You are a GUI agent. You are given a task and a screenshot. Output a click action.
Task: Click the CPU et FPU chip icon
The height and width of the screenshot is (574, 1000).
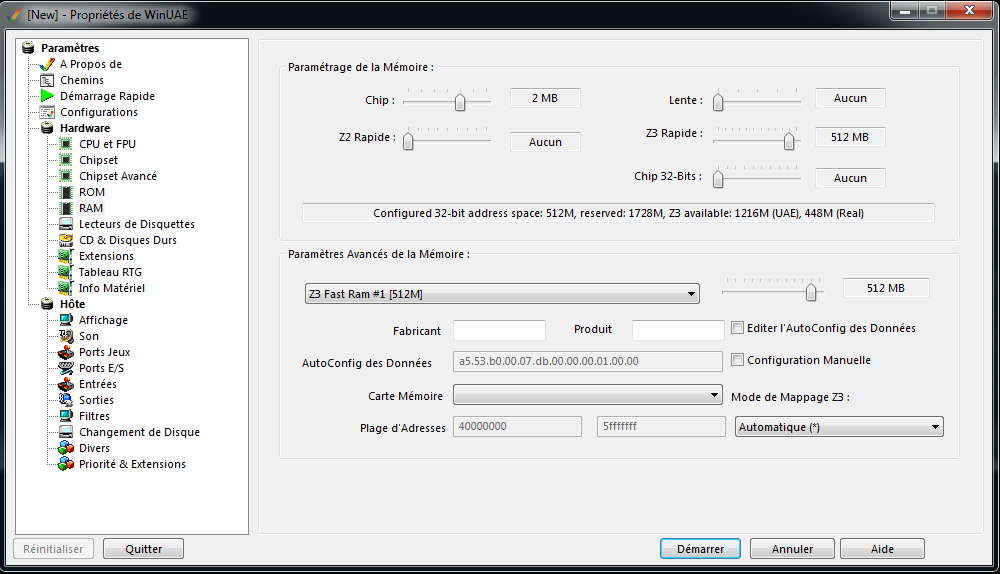(66, 144)
